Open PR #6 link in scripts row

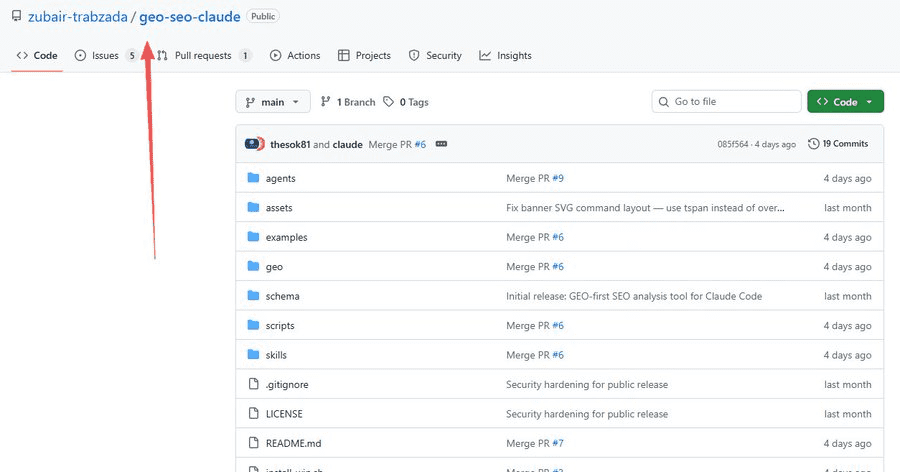pos(558,325)
